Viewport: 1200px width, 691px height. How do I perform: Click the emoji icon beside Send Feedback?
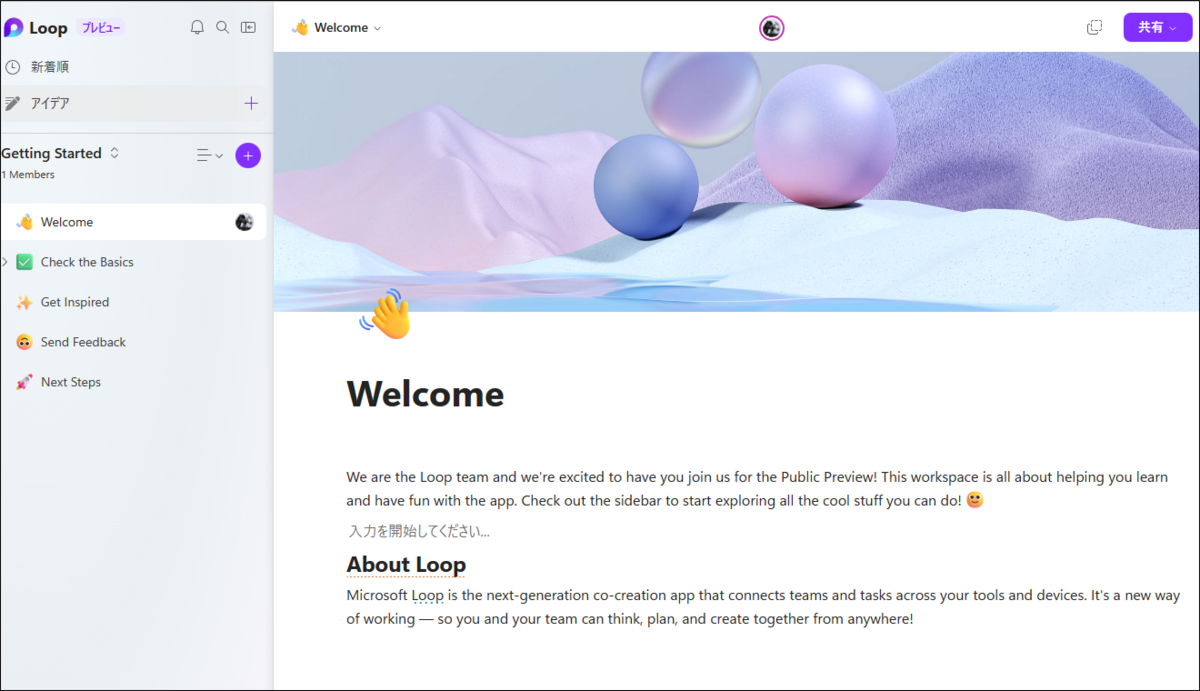(25, 342)
